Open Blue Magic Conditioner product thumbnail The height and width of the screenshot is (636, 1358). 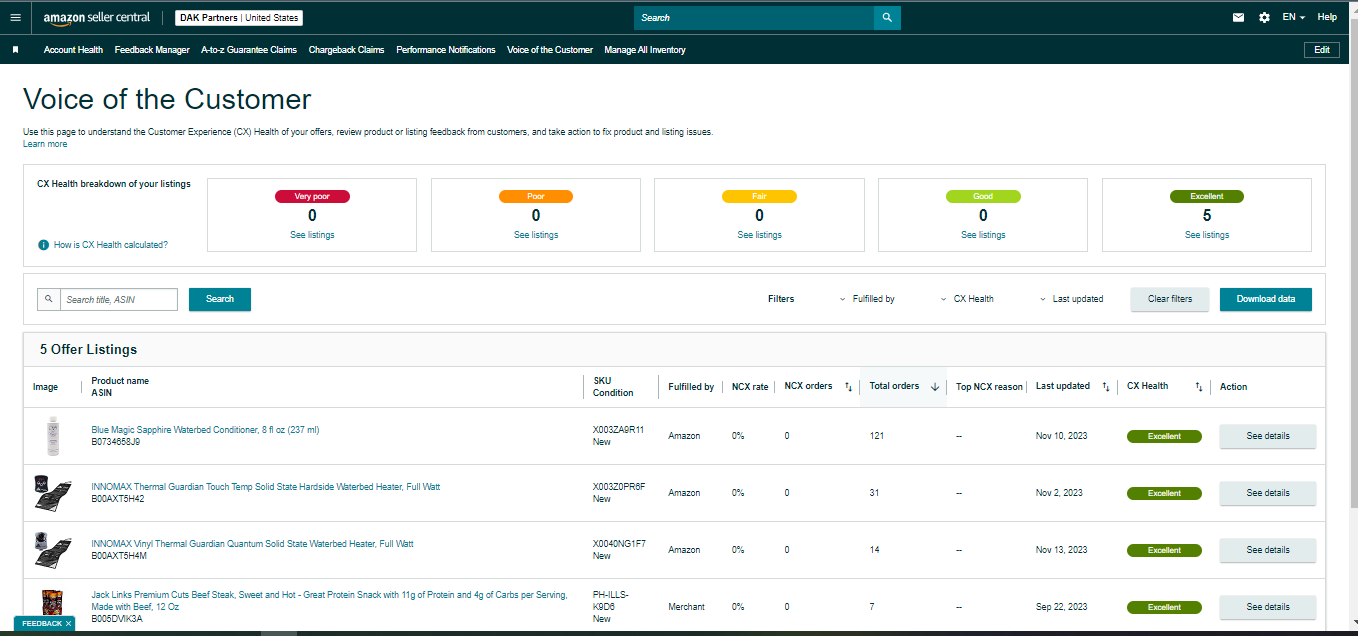pos(52,436)
